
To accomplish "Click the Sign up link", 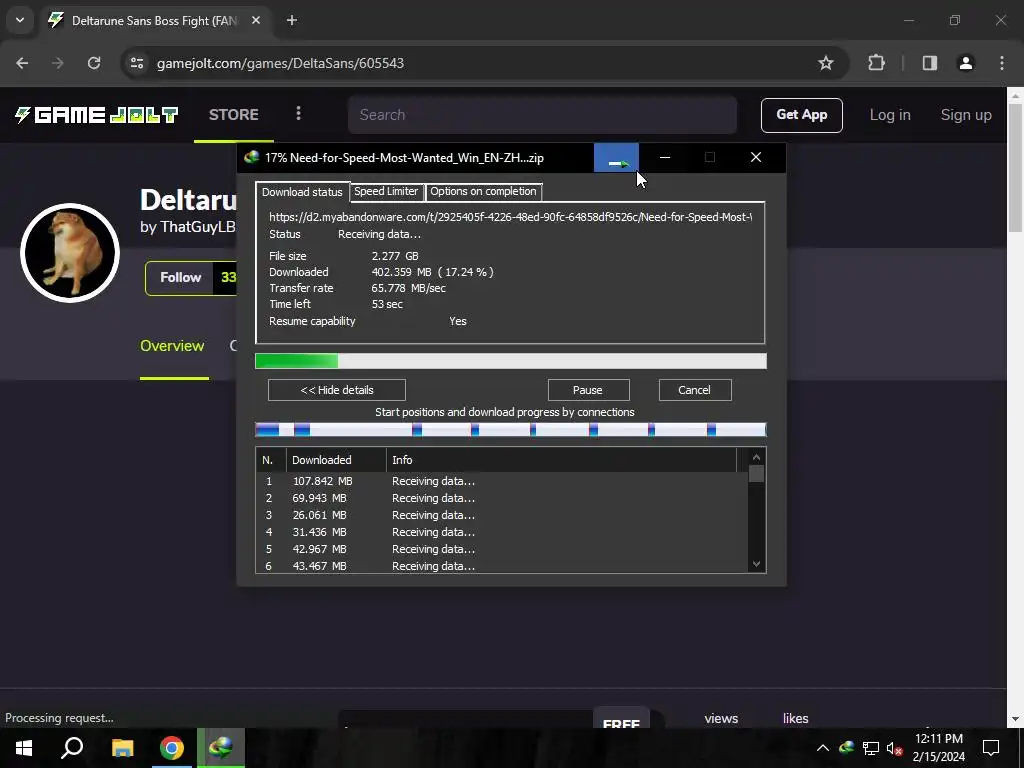I will [966, 115].
